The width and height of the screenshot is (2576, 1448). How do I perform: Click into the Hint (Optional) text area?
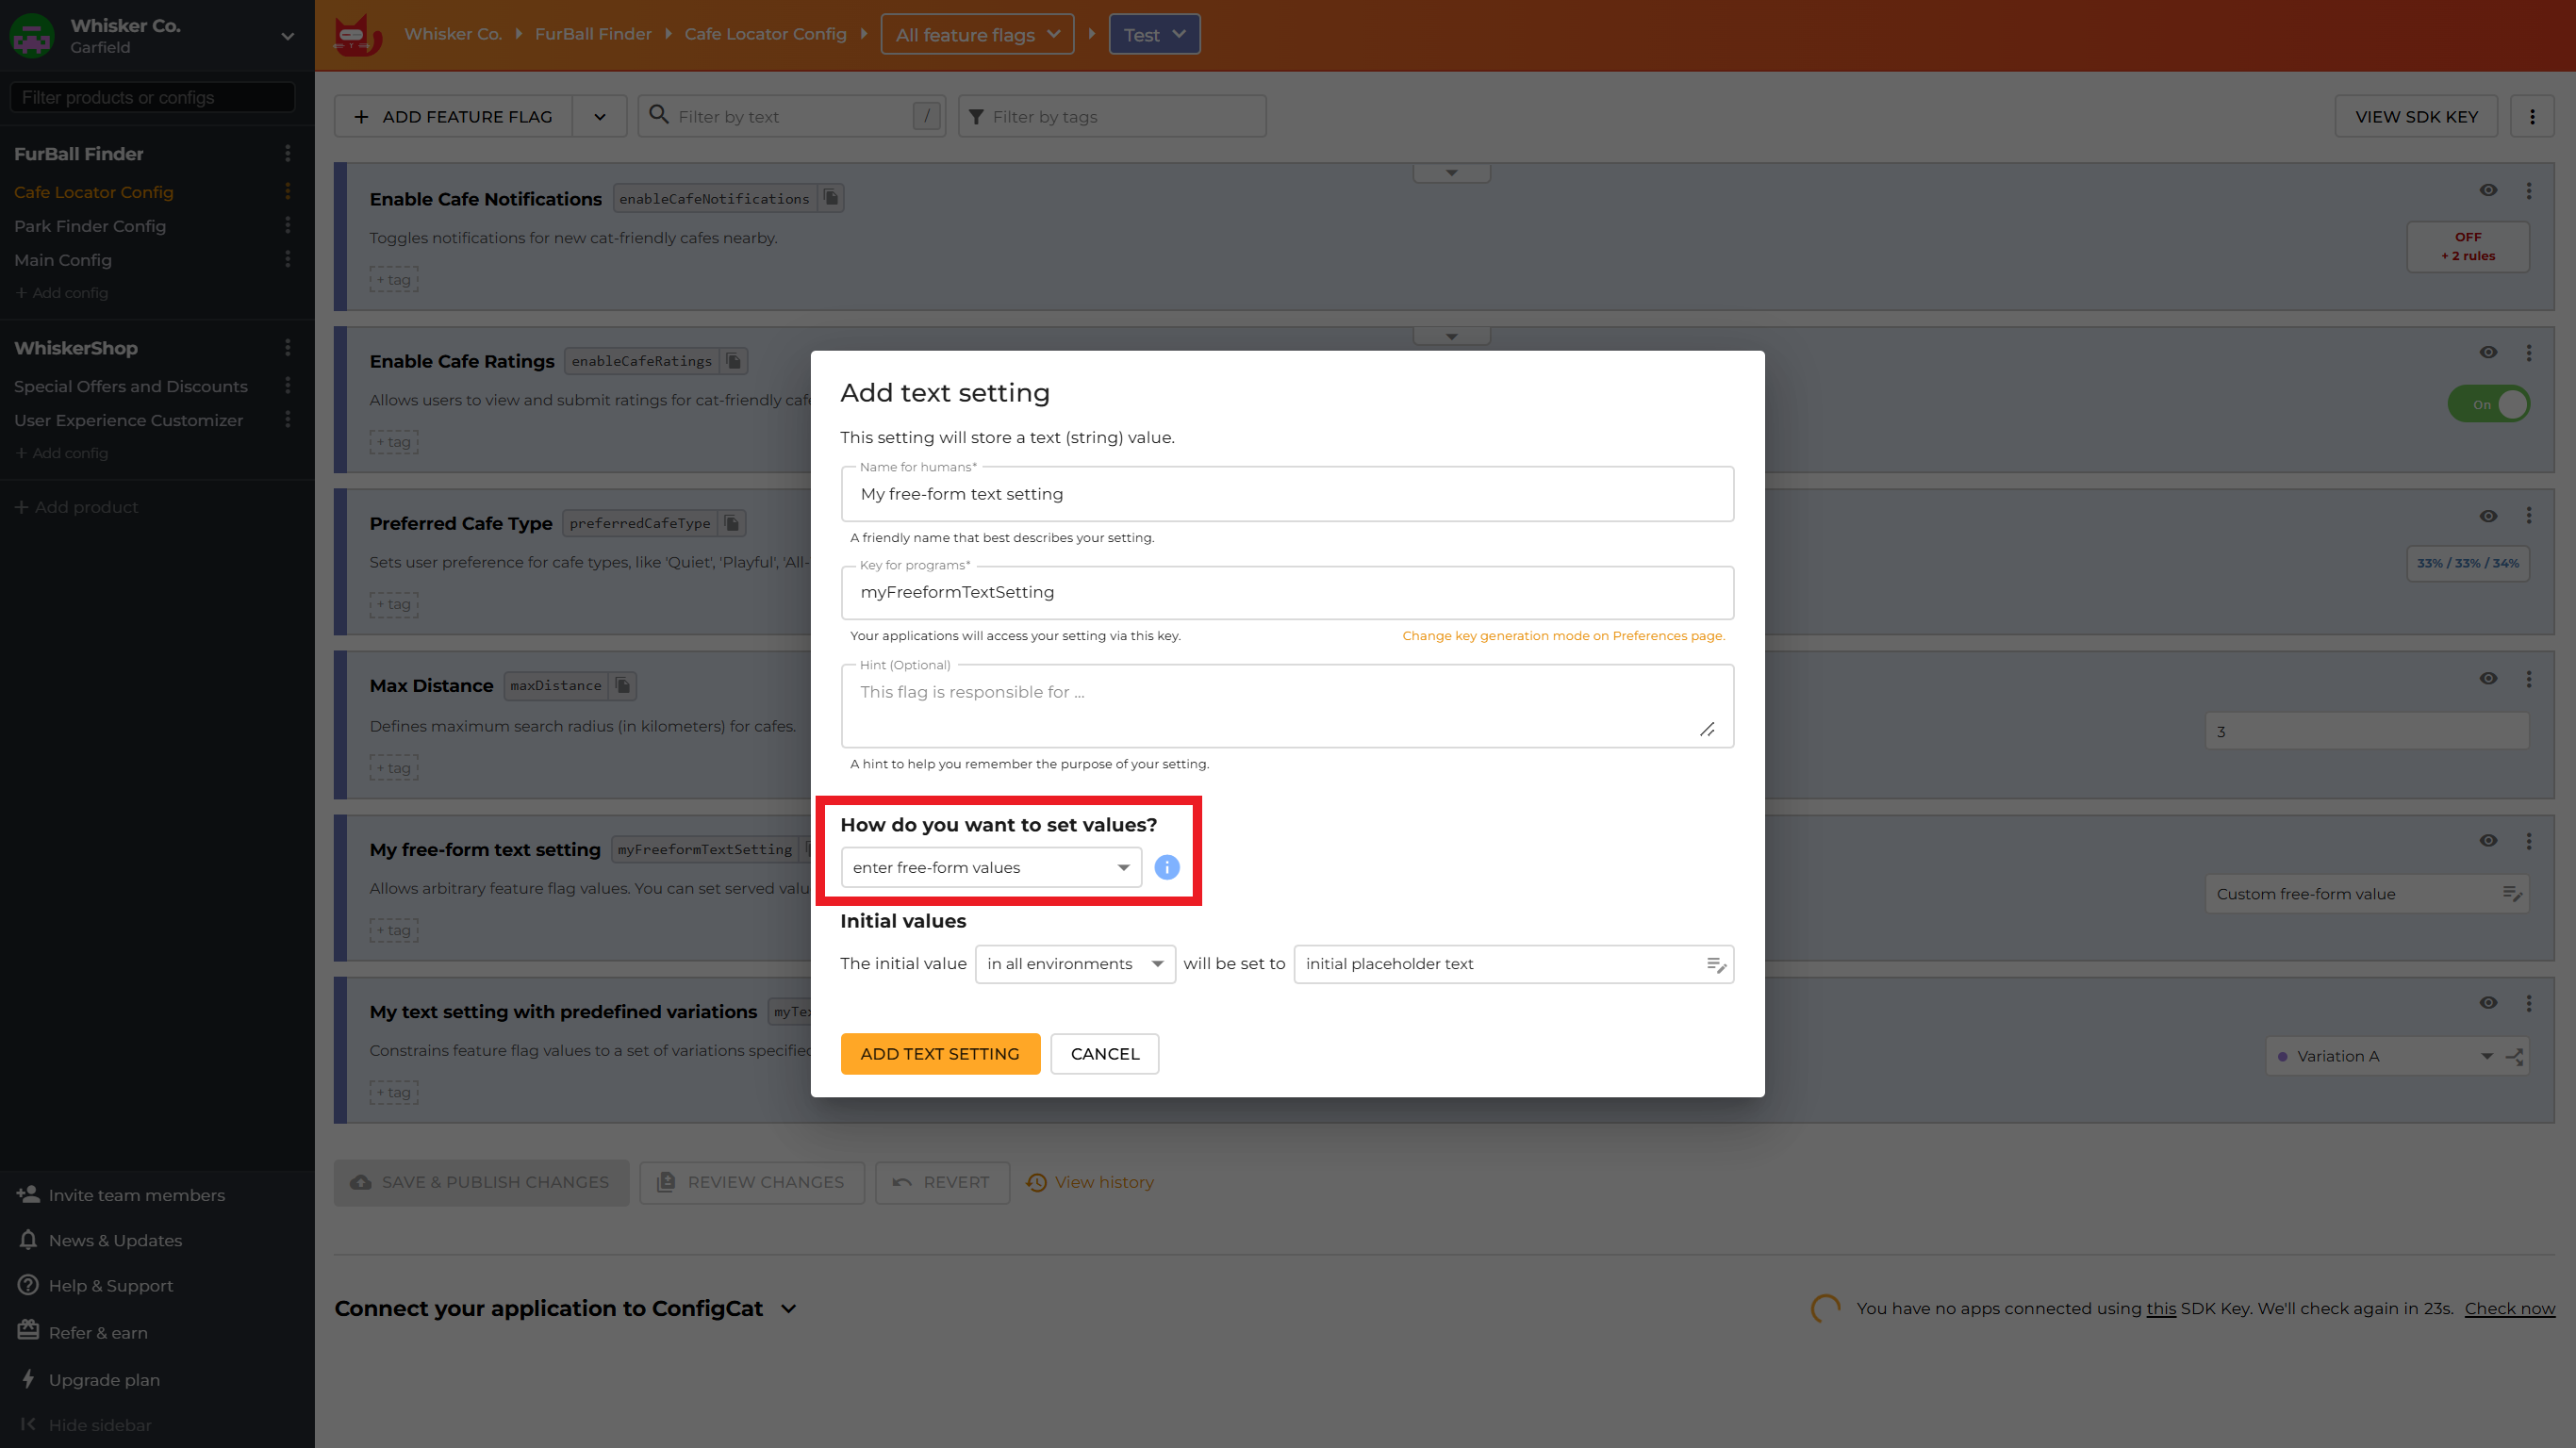point(1270,705)
